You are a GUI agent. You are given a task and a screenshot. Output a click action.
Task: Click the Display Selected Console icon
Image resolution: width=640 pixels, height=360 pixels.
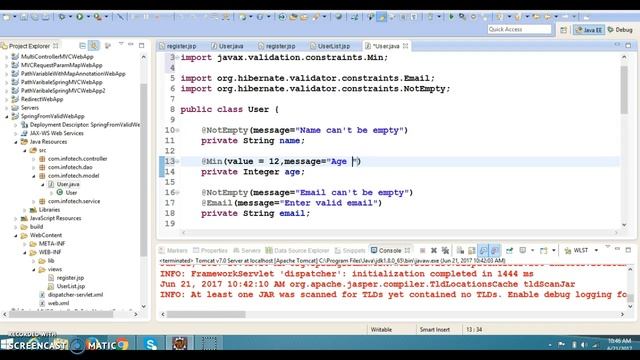pyautogui.click(x=523, y=250)
